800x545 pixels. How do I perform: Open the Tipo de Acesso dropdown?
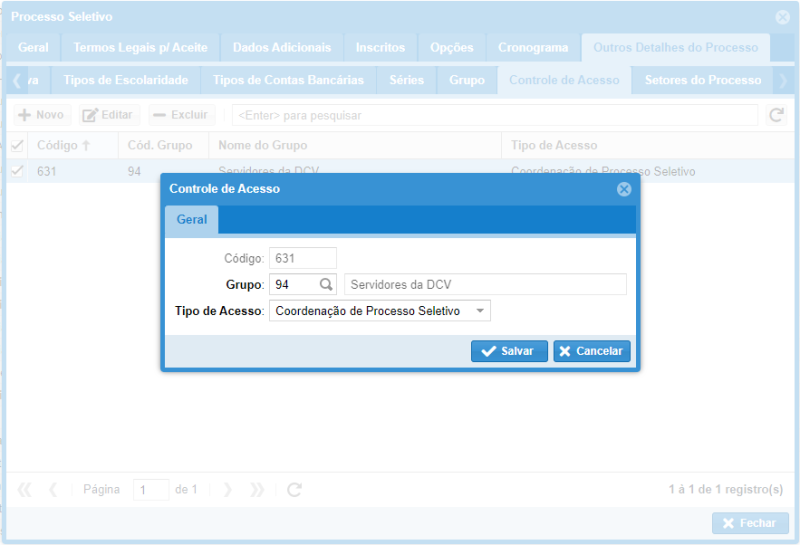tap(481, 311)
